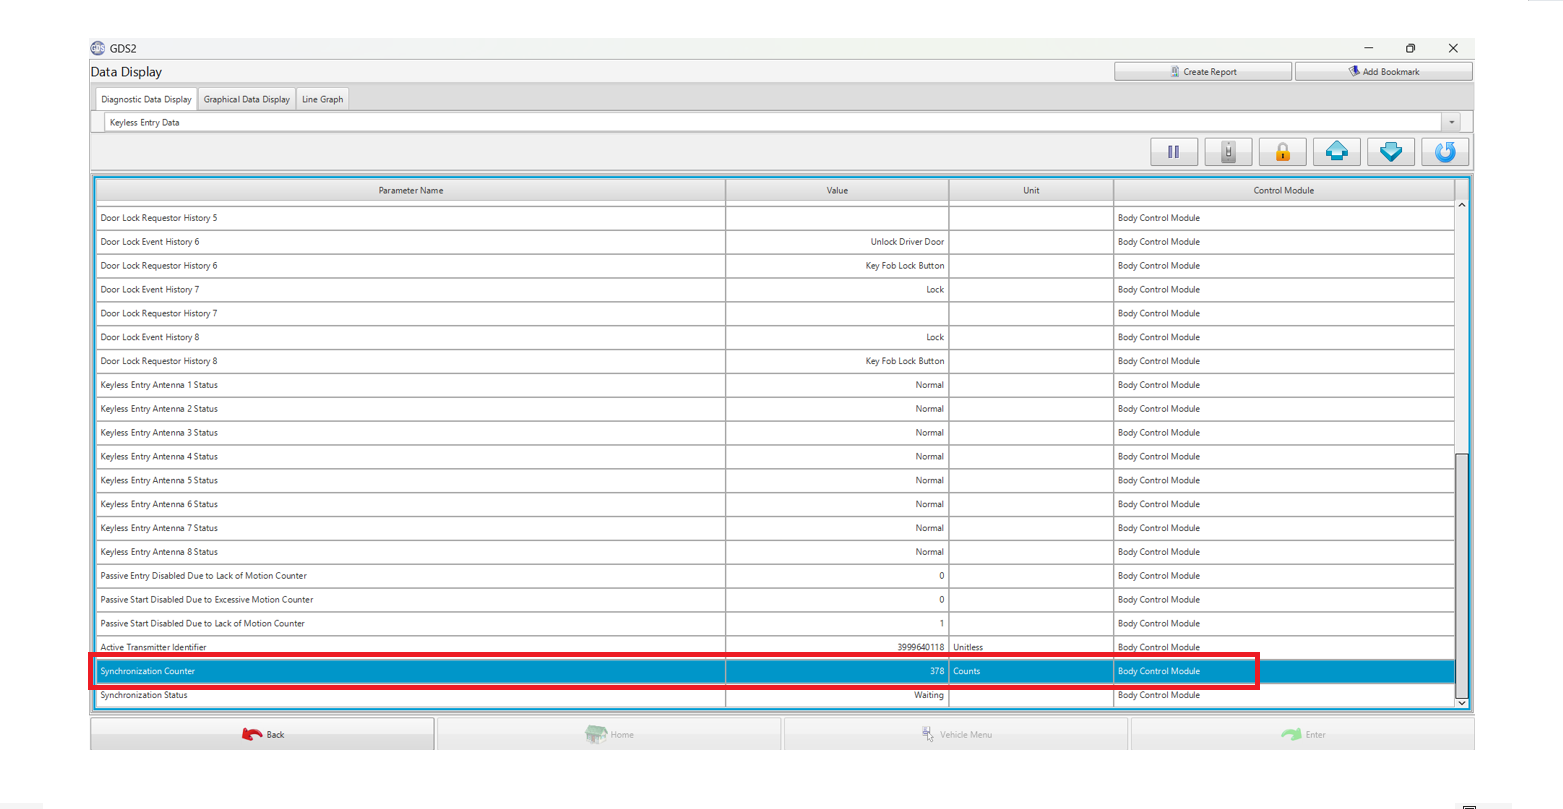Click the orange padlock lock icon
Screen dimensions: 1563x809
tap(1283, 152)
